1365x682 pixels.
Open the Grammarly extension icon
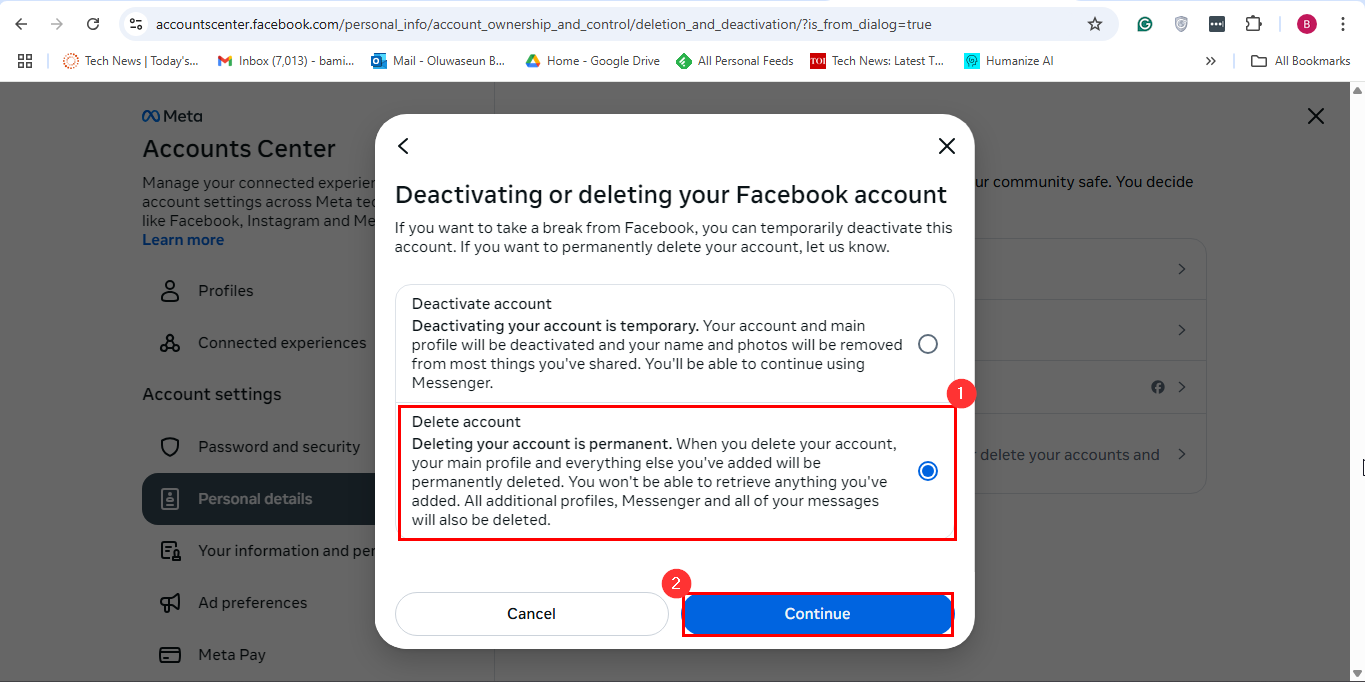coord(1145,24)
